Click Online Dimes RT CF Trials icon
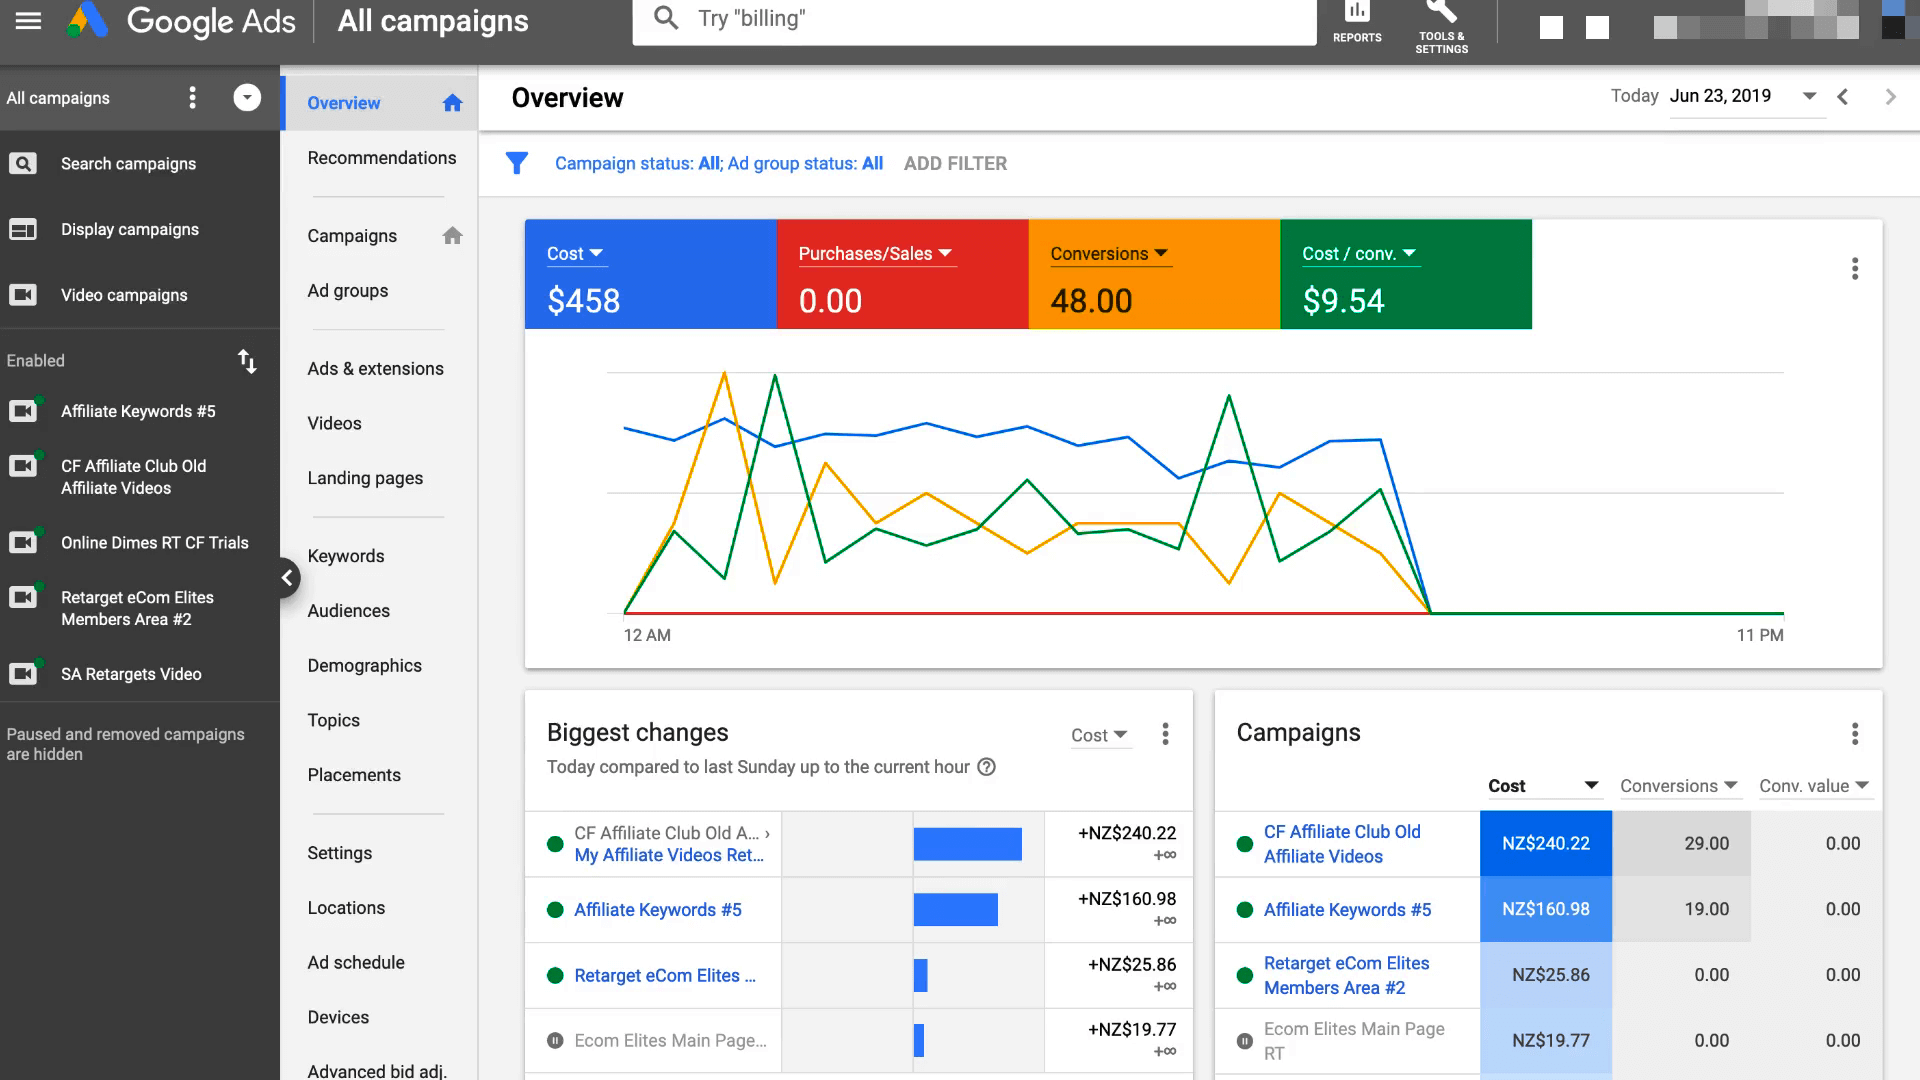The image size is (1920, 1080). [24, 541]
